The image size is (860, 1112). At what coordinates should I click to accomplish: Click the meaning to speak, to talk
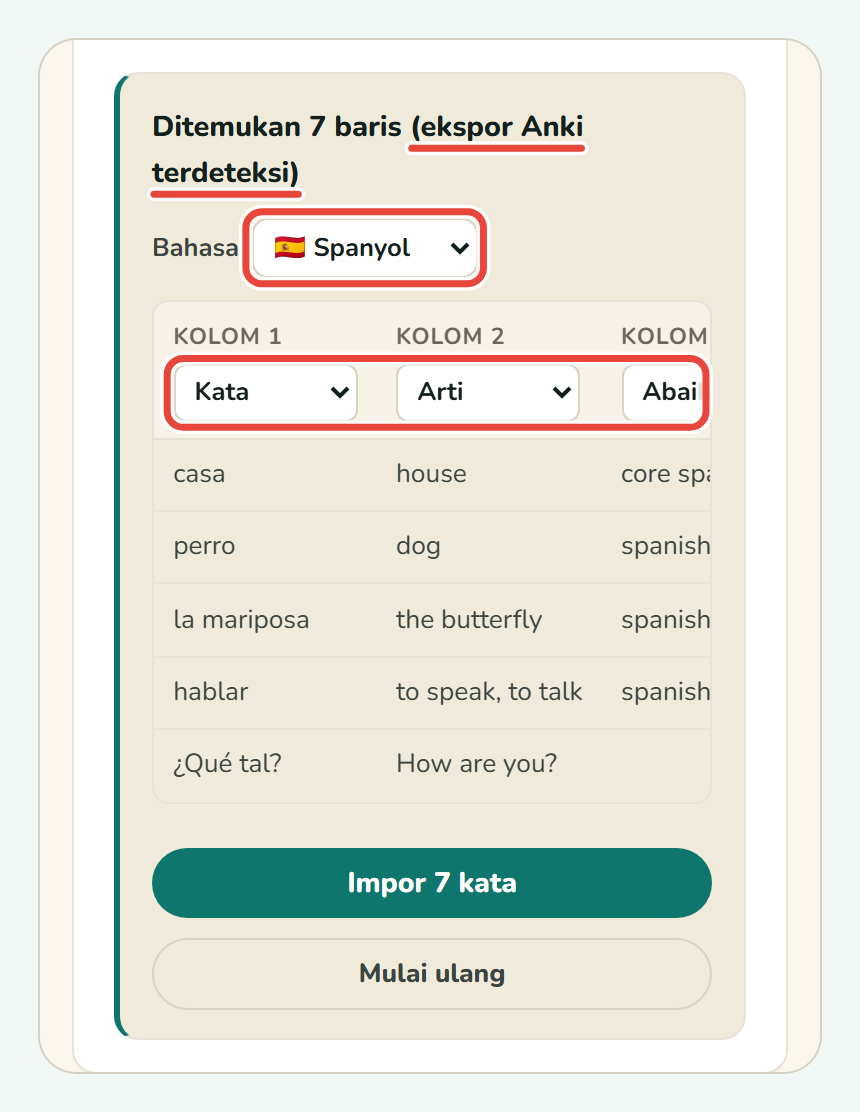pyautogui.click(x=489, y=692)
